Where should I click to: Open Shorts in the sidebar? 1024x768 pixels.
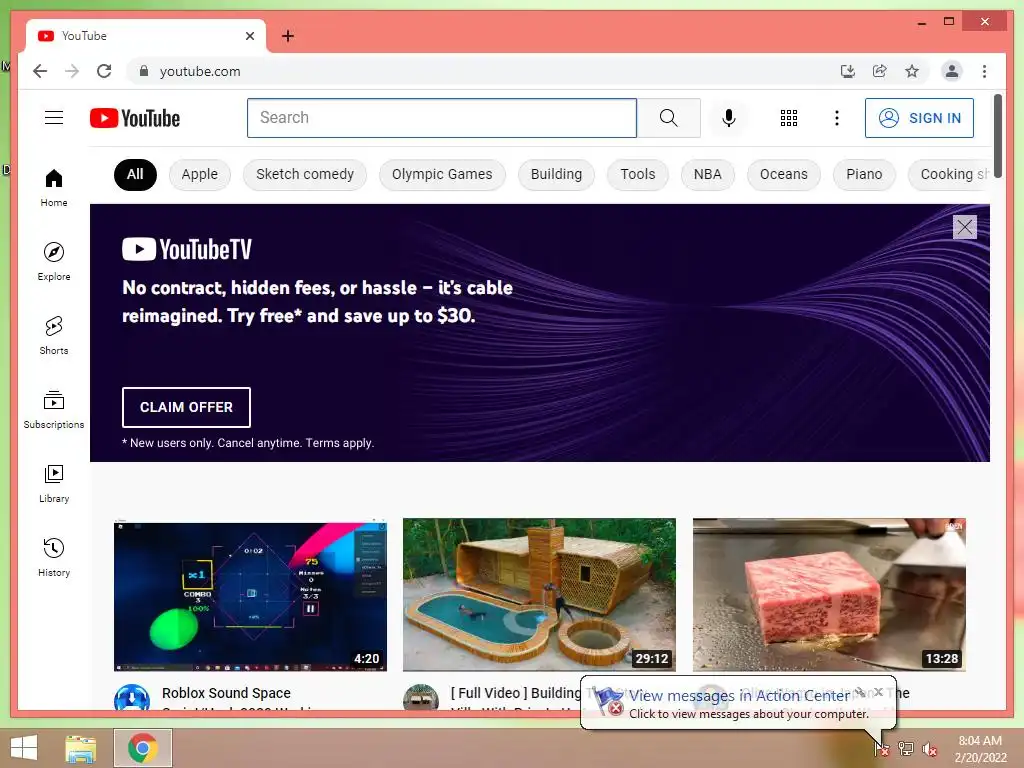pyautogui.click(x=54, y=334)
